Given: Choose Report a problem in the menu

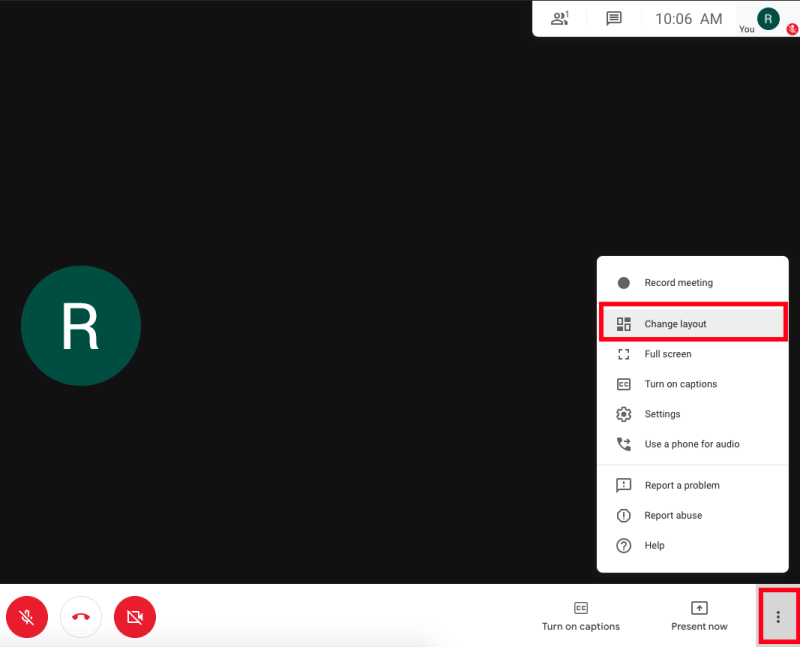Looking at the screenshot, I should point(684,485).
